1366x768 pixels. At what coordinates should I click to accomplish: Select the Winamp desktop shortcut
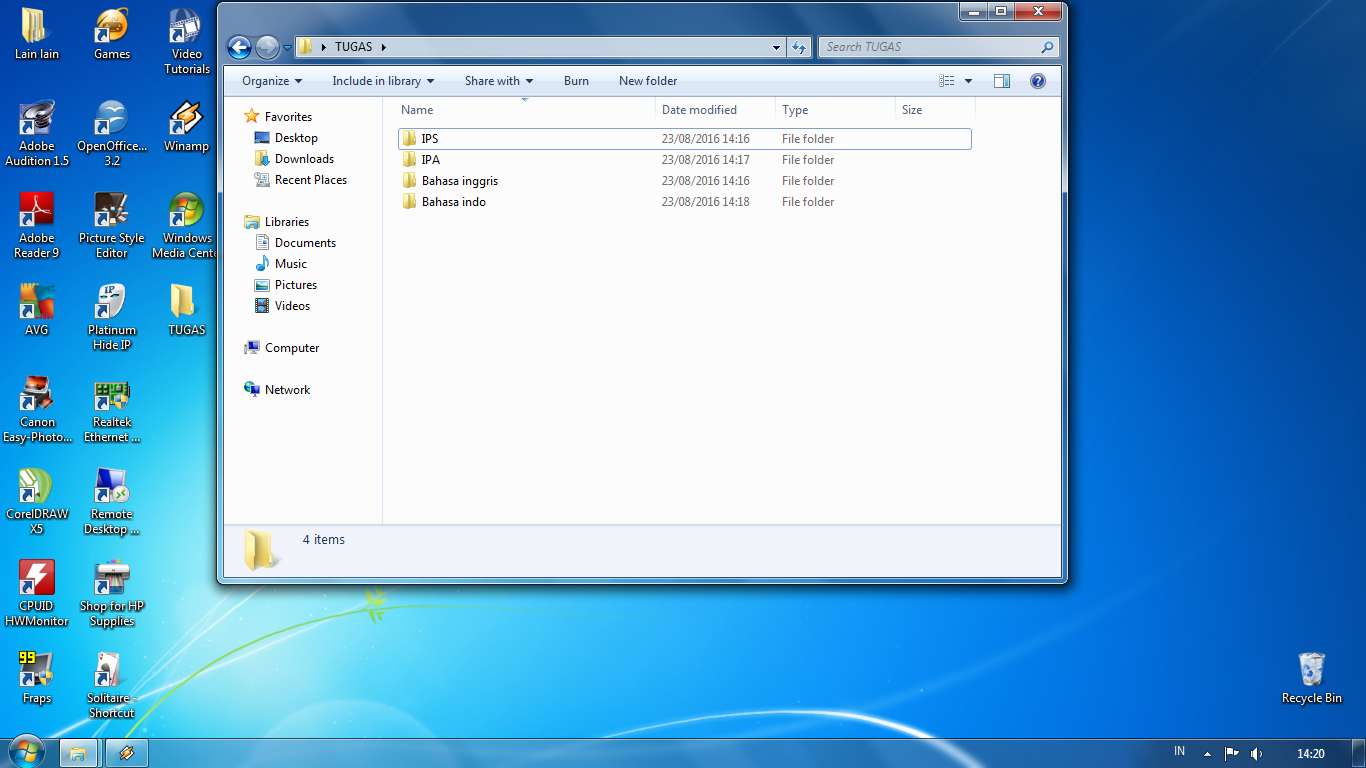click(x=187, y=126)
